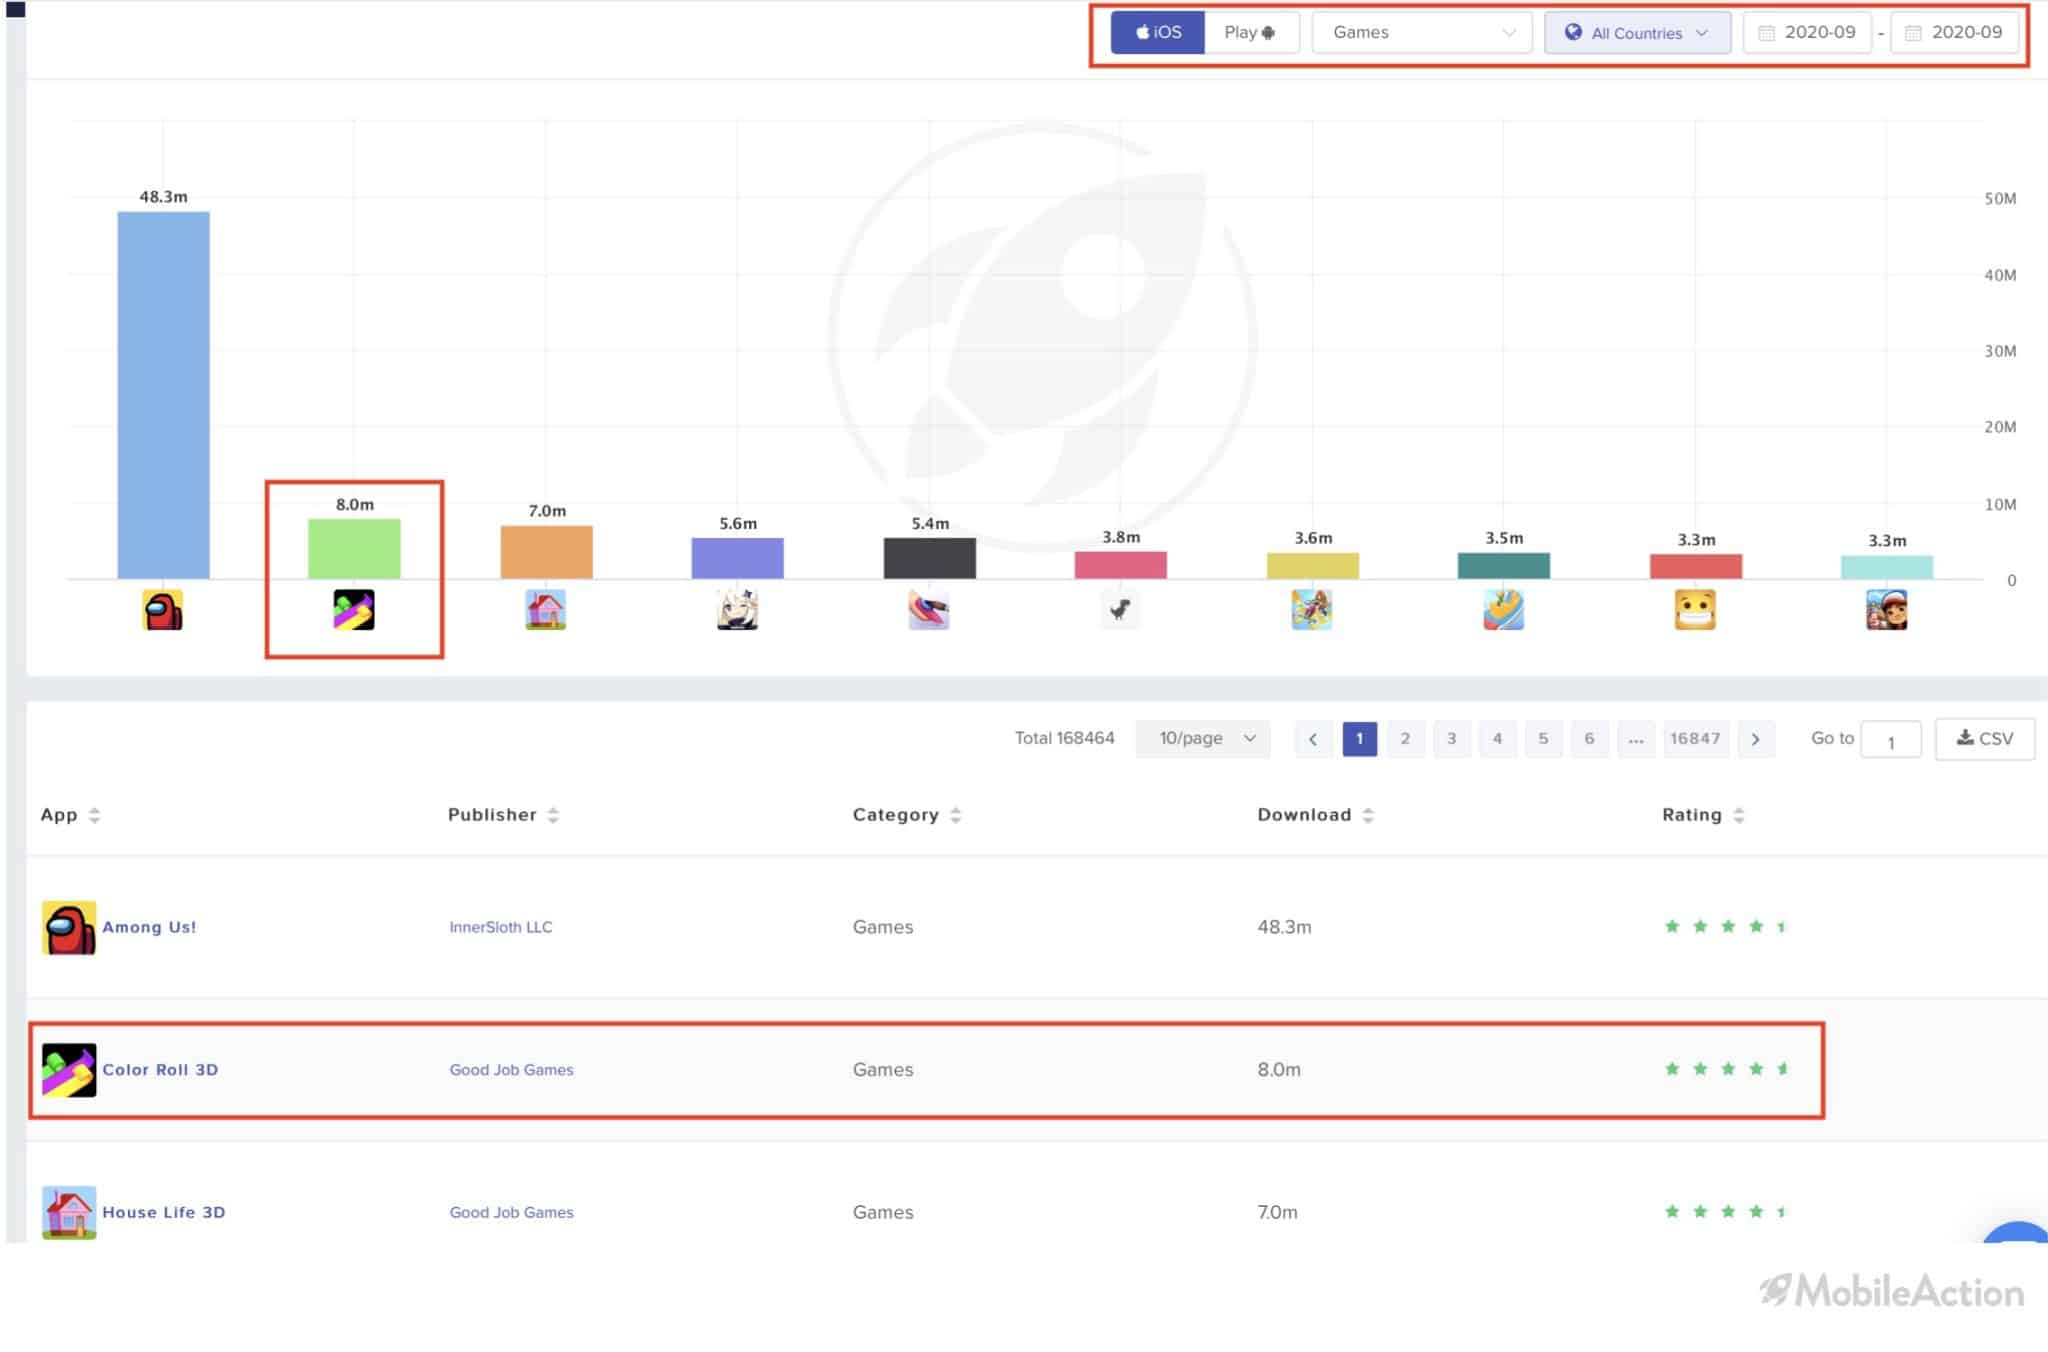
Task: Click the end date 2020-09 field
Action: 1954,32
